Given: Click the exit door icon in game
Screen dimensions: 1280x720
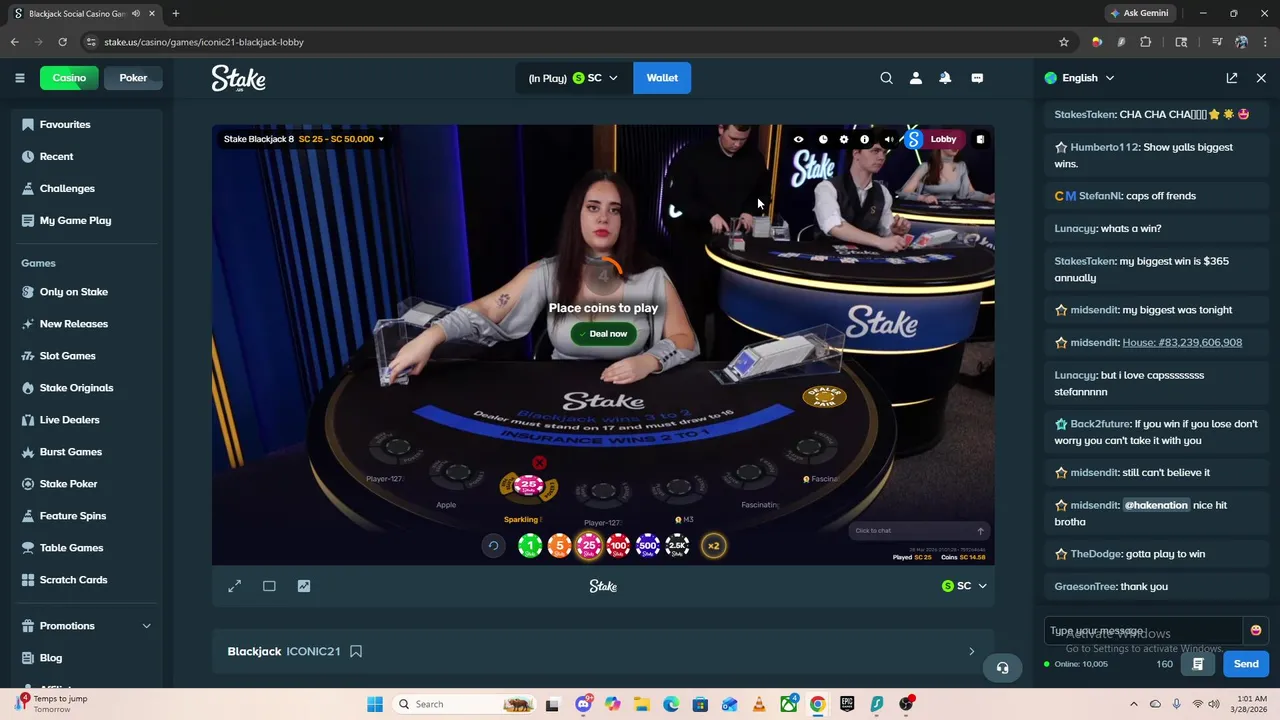Looking at the screenshot, I should (x=980, y=139).
